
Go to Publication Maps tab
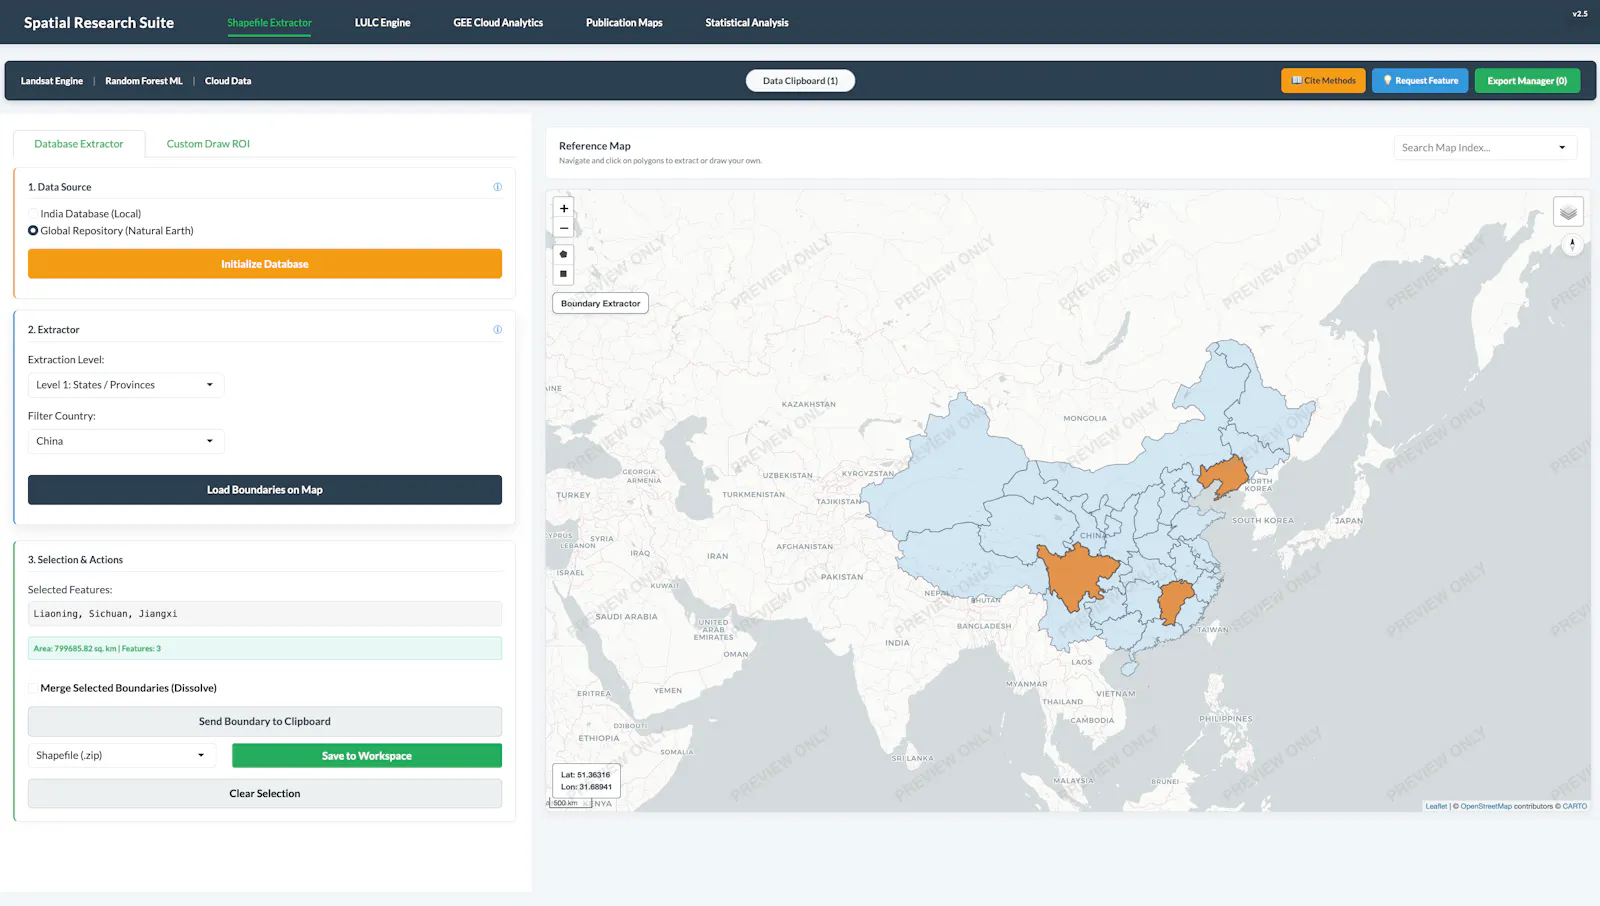click(624, 23)
